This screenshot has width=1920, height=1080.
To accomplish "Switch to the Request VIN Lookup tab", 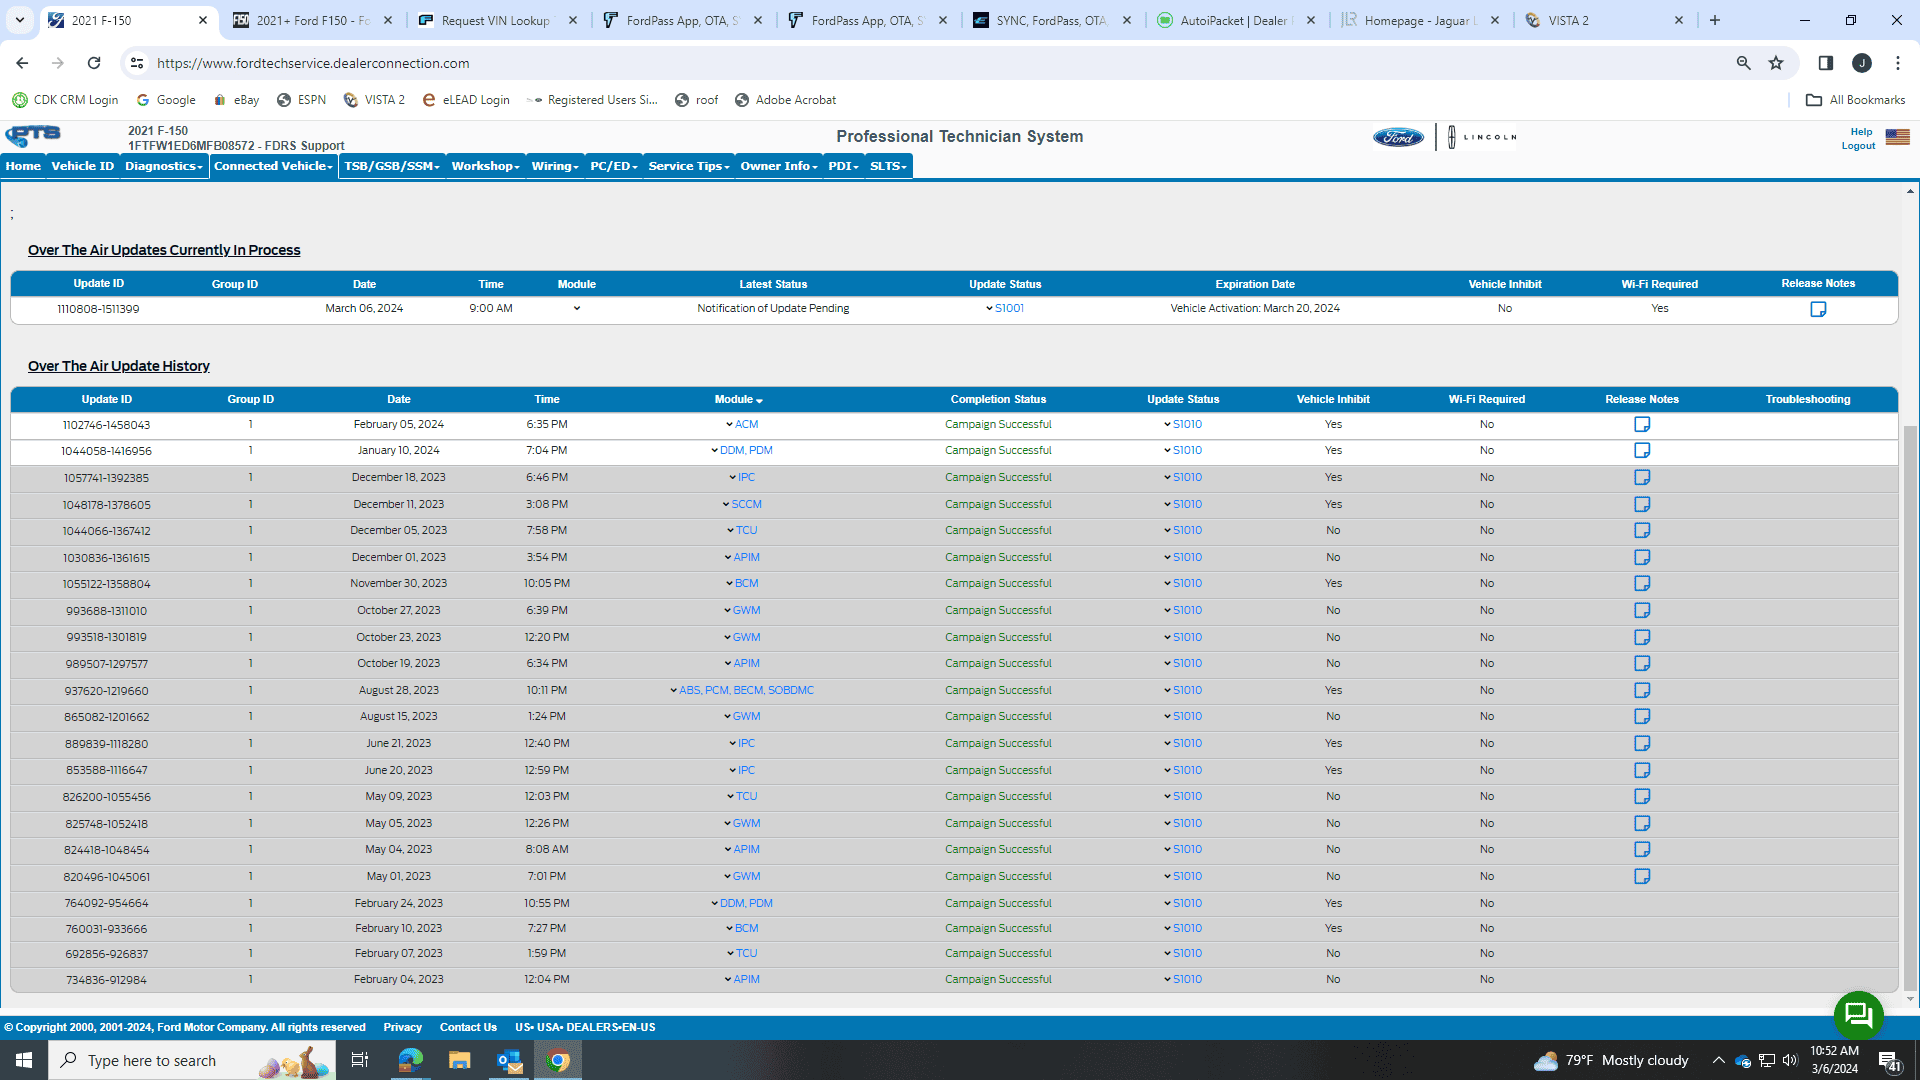I will click(x=498, y=20).
